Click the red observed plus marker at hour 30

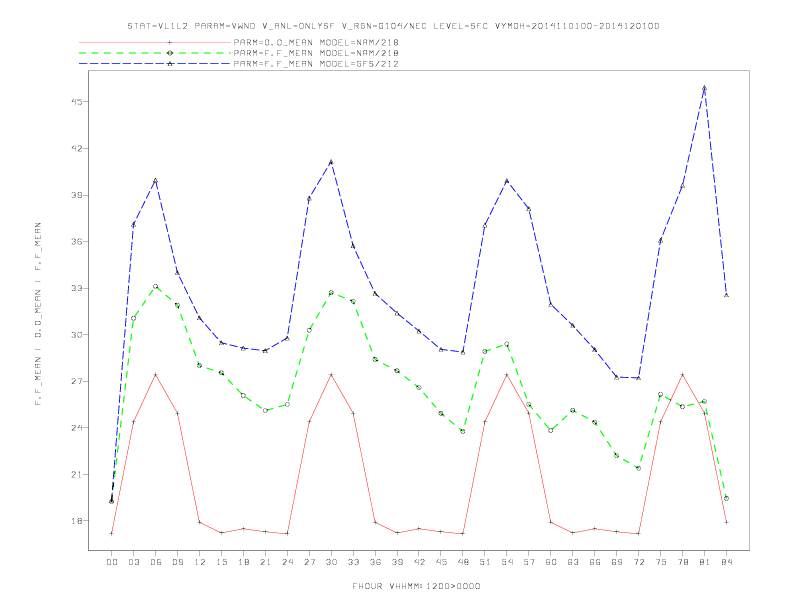[x=331, y=375]
